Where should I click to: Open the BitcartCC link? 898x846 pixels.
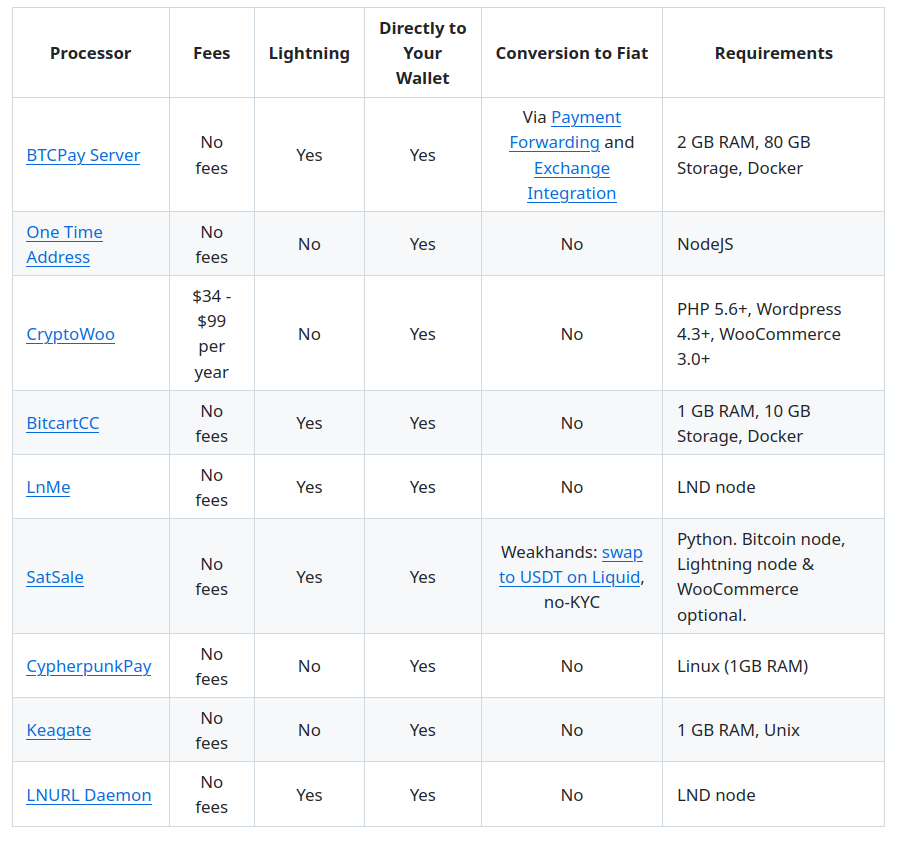tap(62, 423)
